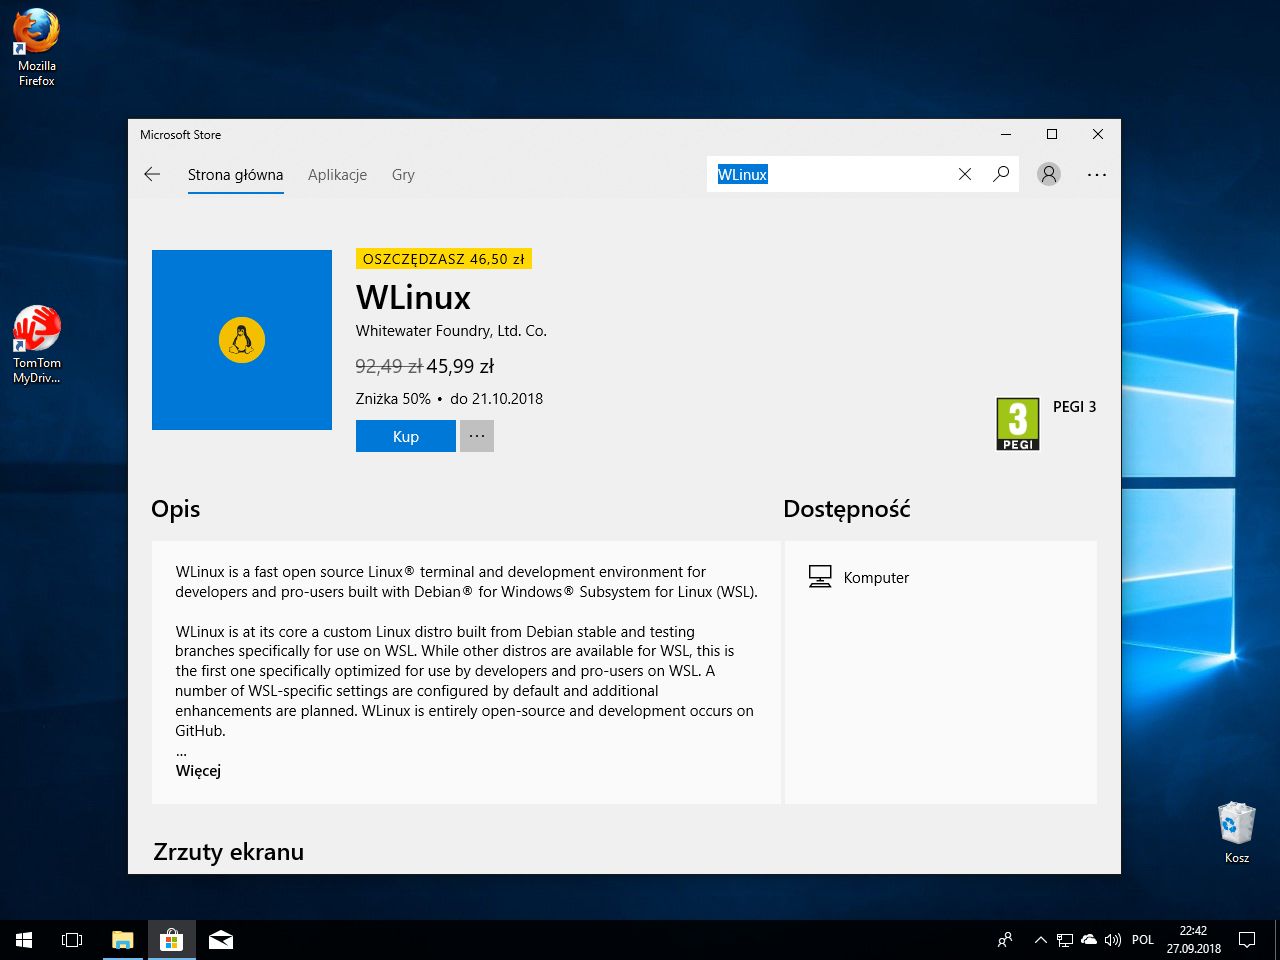Open the Windows Start menu
Screen dimensions: 1280x960
[24, 940]
